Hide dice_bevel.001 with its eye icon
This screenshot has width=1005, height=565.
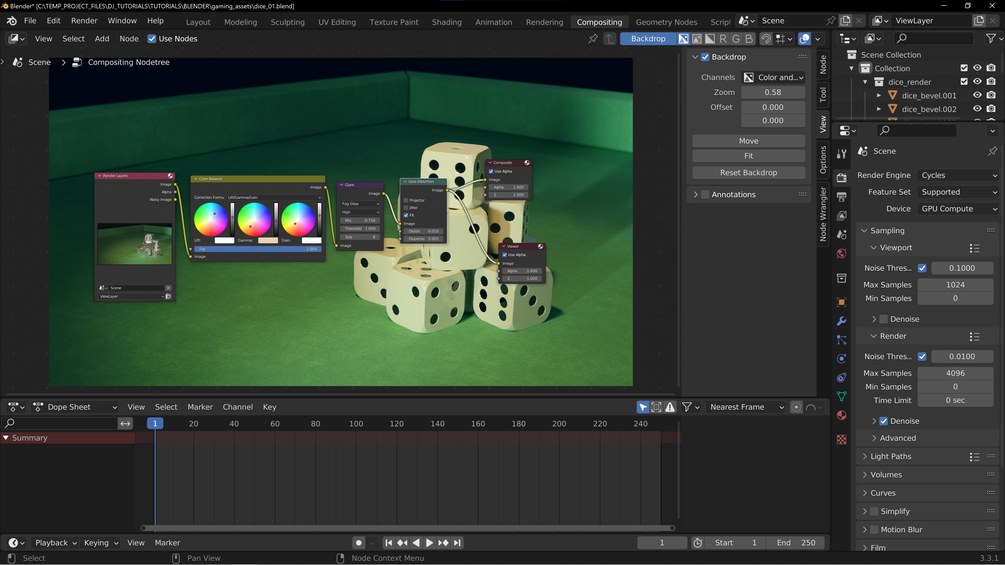click(x=977, y=96)
